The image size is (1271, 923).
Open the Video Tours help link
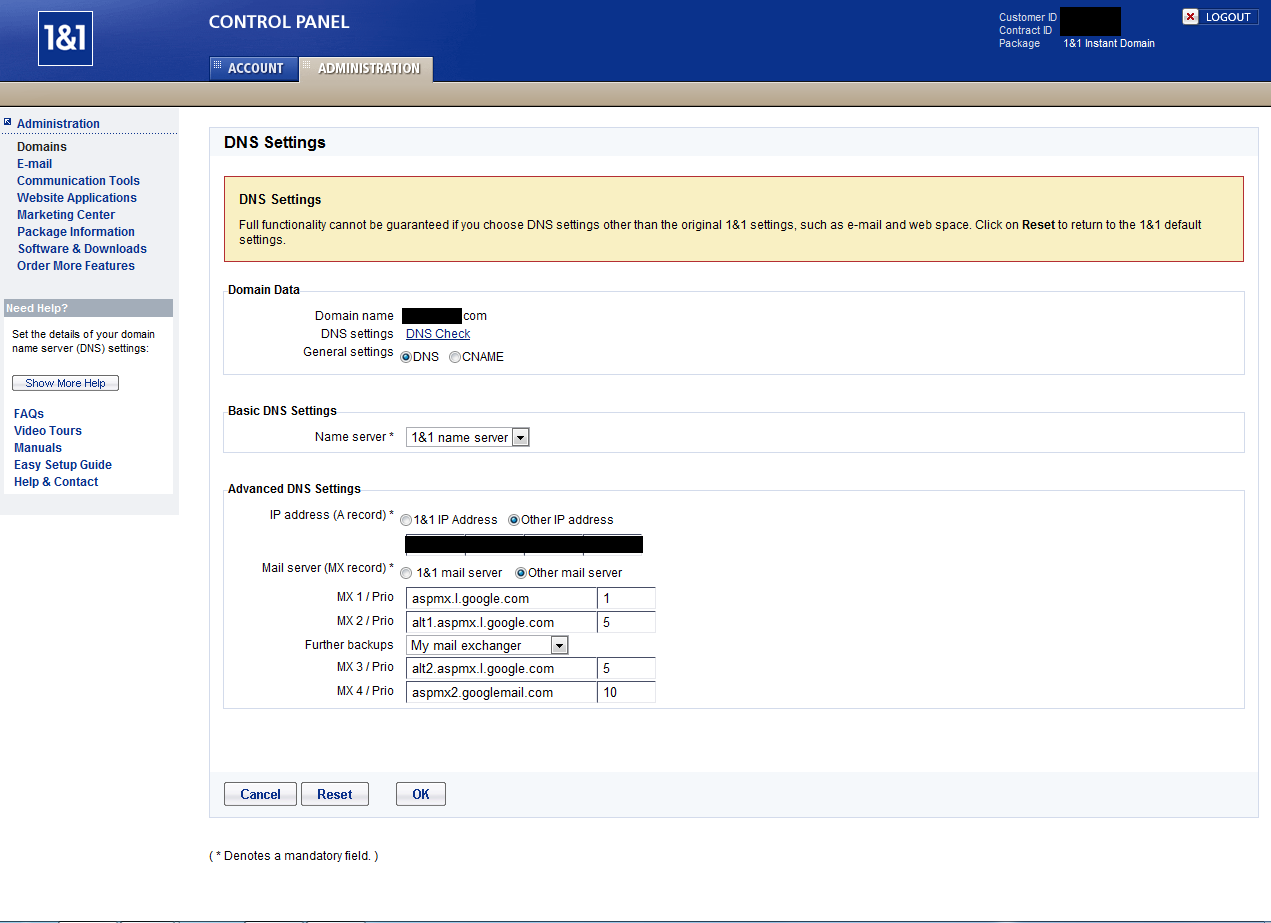(48, 431)
